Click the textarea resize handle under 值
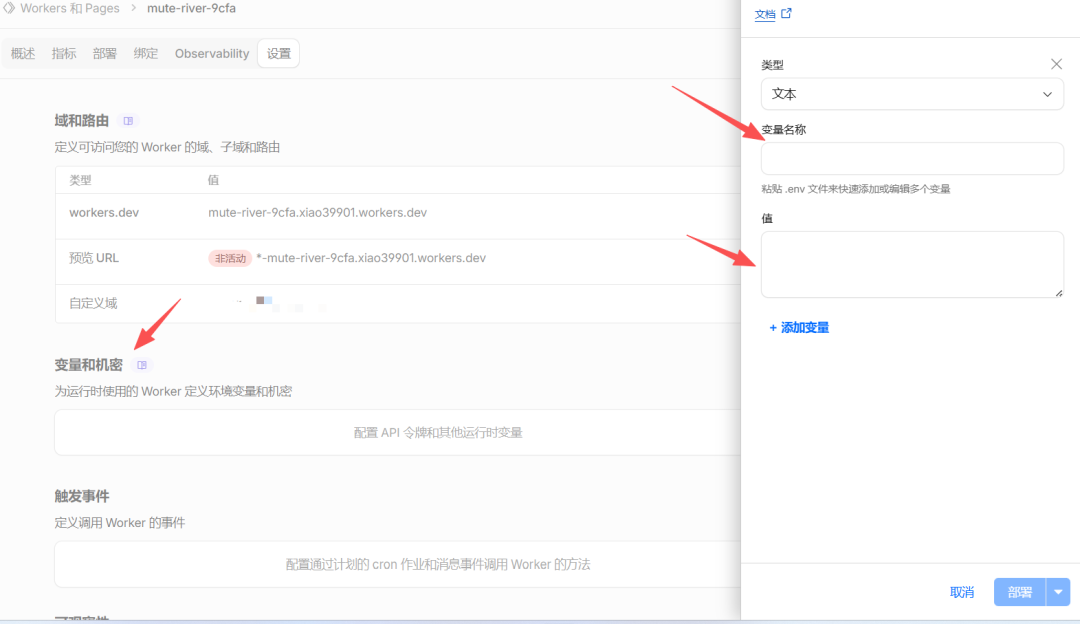 point(1058,292)
